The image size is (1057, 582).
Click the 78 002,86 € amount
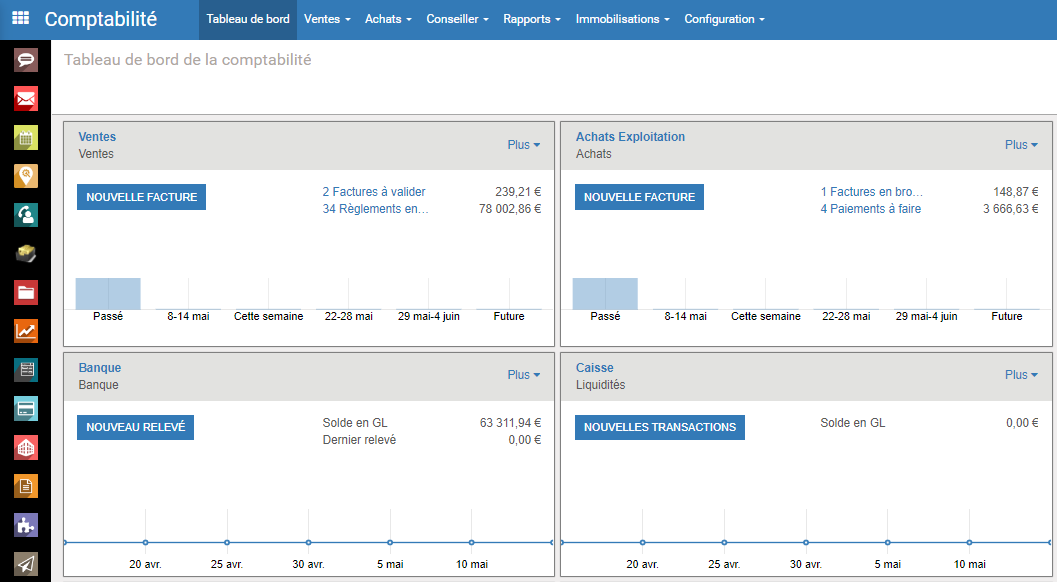510,209
